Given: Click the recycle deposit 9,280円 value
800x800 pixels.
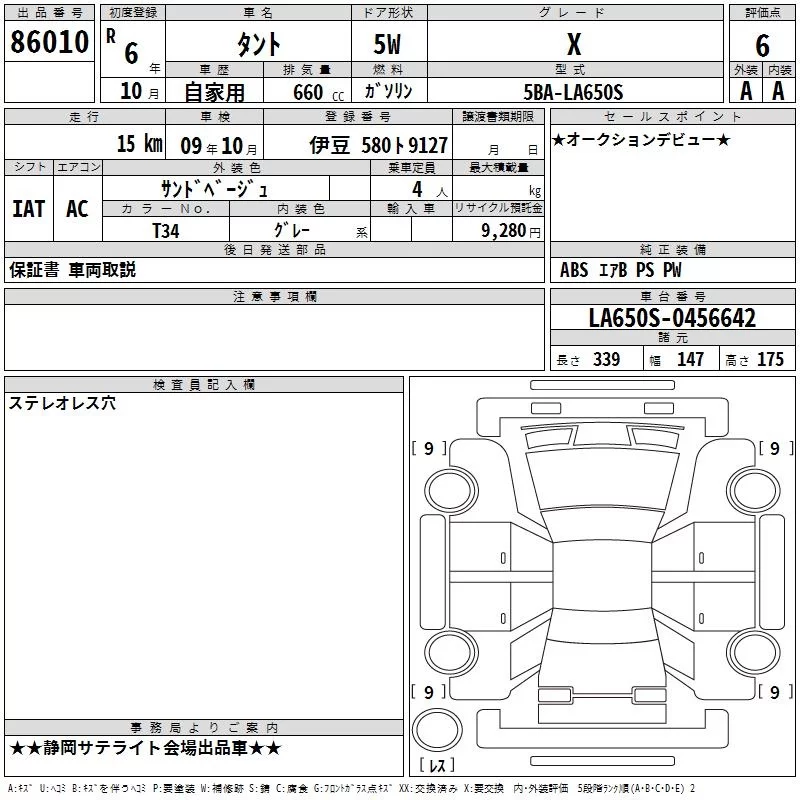Looking at the screenshot, I should [x=508, y=230].
